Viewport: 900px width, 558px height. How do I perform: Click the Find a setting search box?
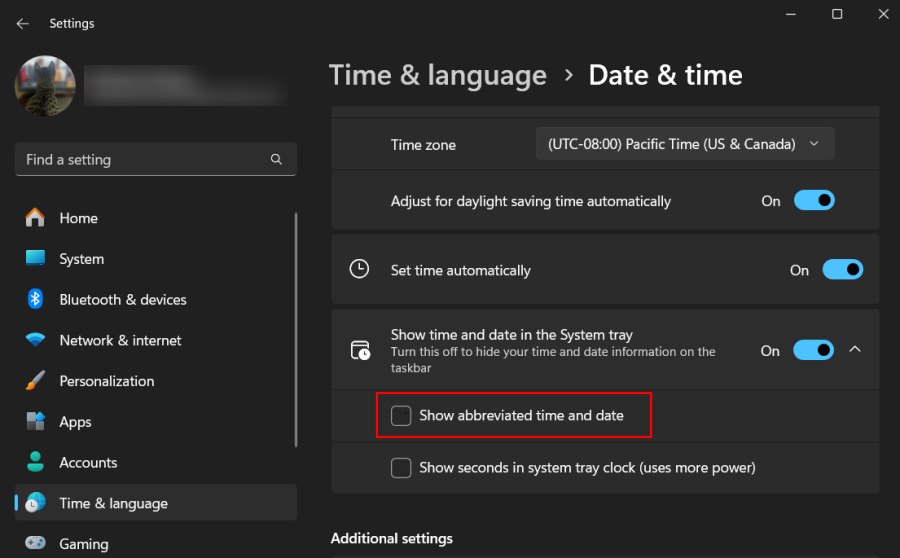140,160
